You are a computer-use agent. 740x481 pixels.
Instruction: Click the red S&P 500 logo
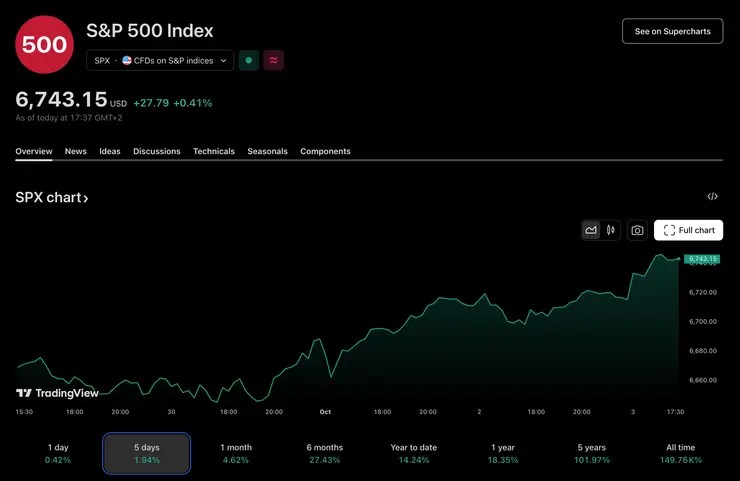(x=44, y=45)
